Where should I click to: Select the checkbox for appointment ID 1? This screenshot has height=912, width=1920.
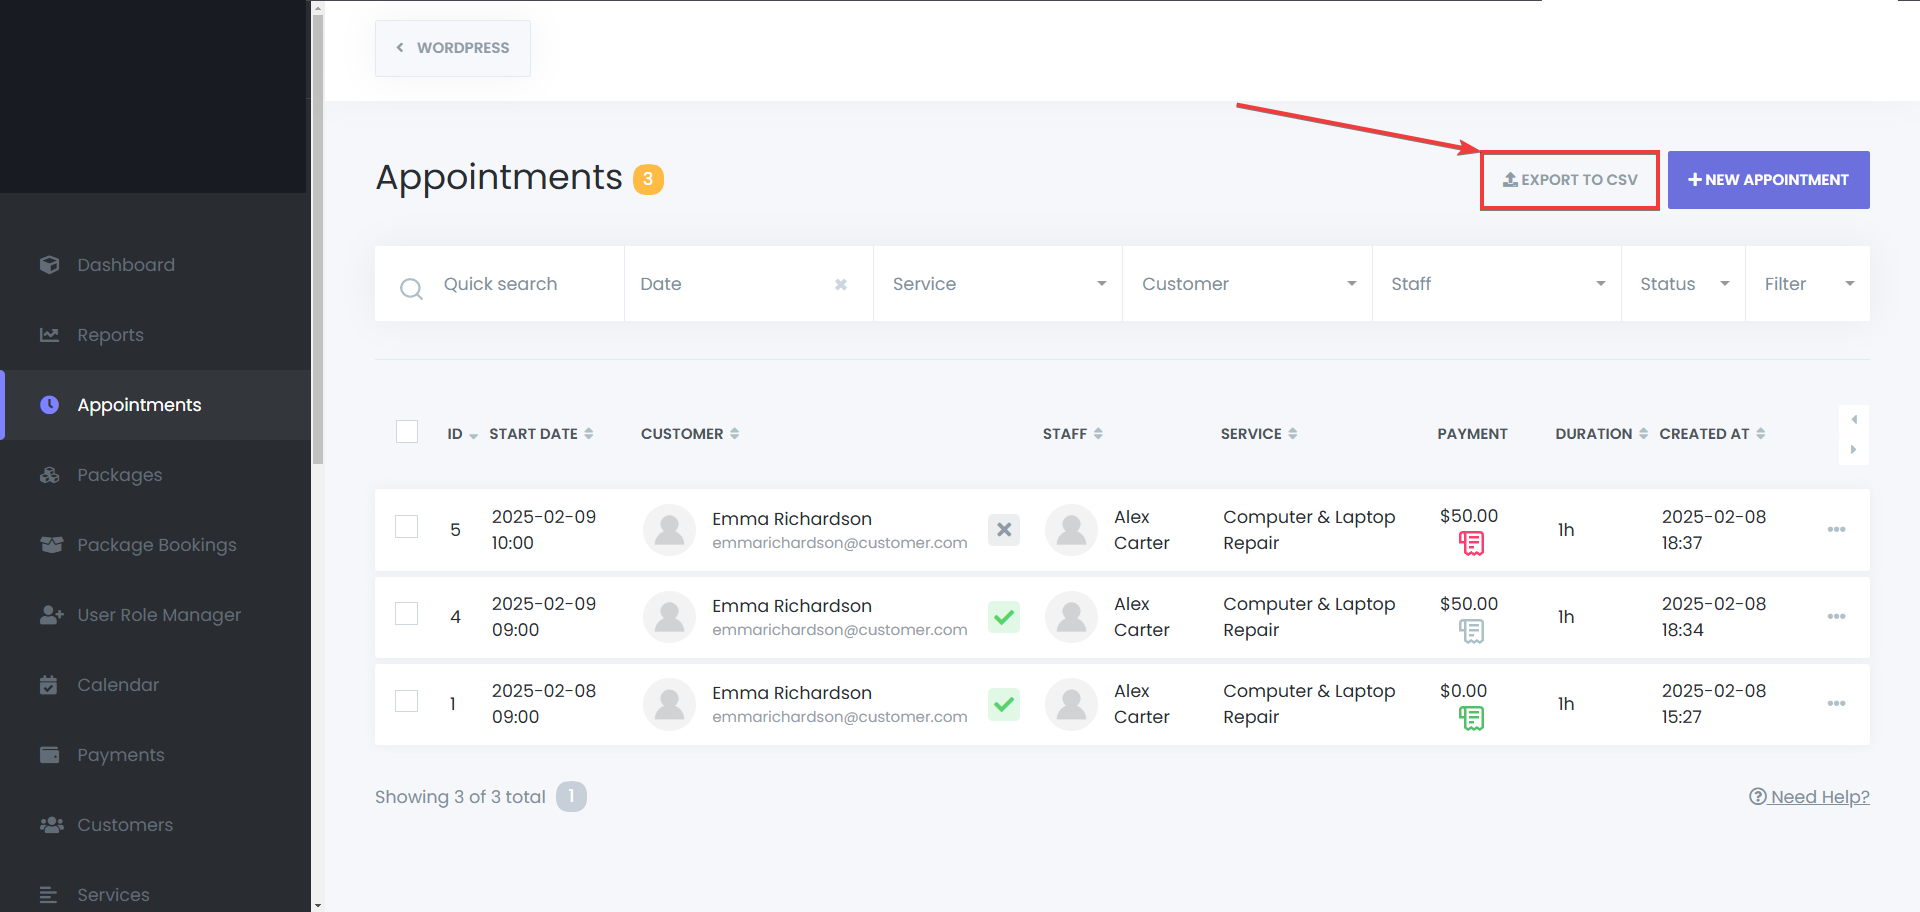[x=407, y=701]
